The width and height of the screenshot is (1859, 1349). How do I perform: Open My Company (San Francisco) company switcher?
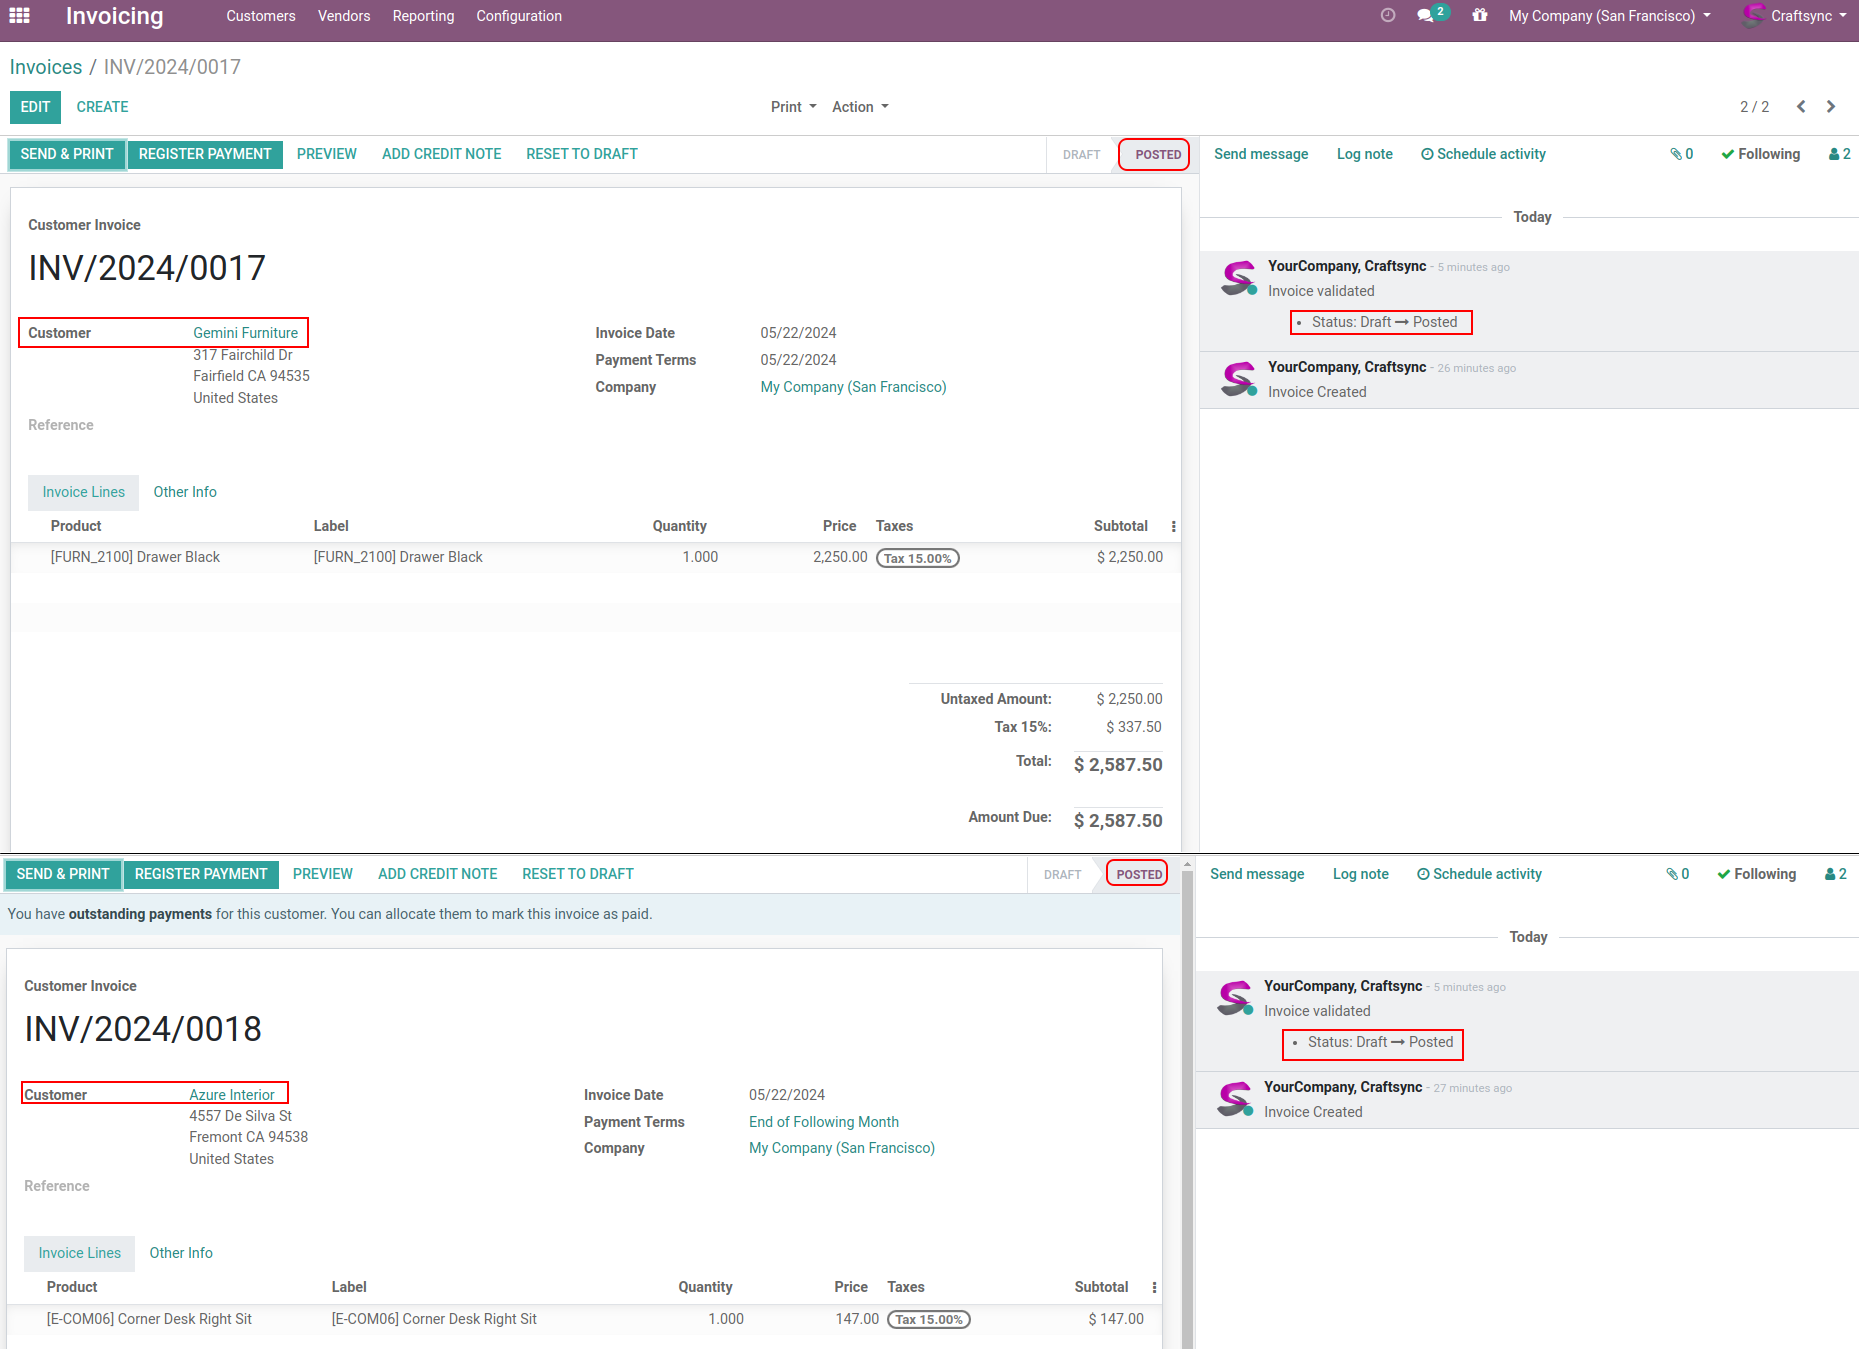point(1609,16)
